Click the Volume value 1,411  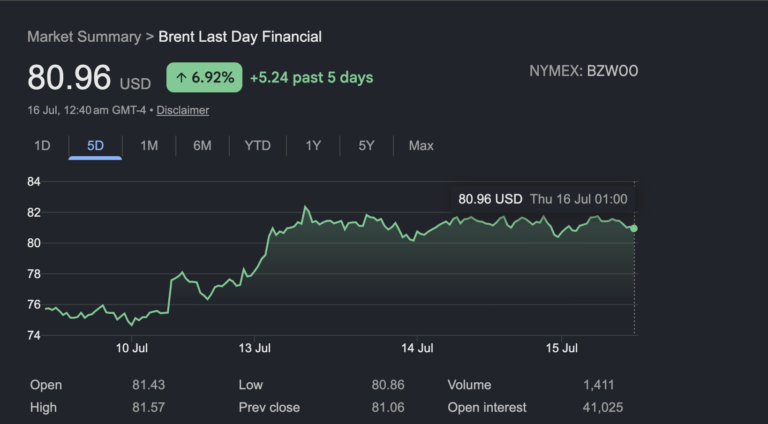tap(599, 385)
